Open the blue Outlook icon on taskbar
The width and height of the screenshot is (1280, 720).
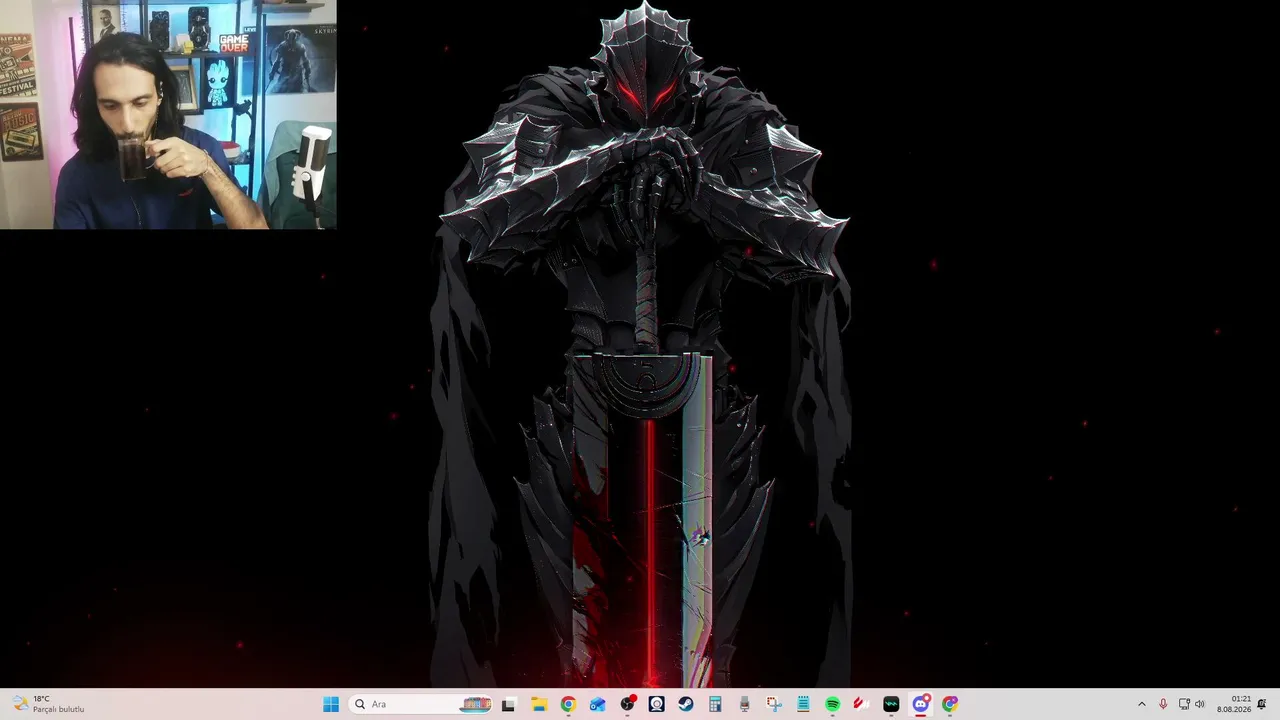[x=597, y=704]
